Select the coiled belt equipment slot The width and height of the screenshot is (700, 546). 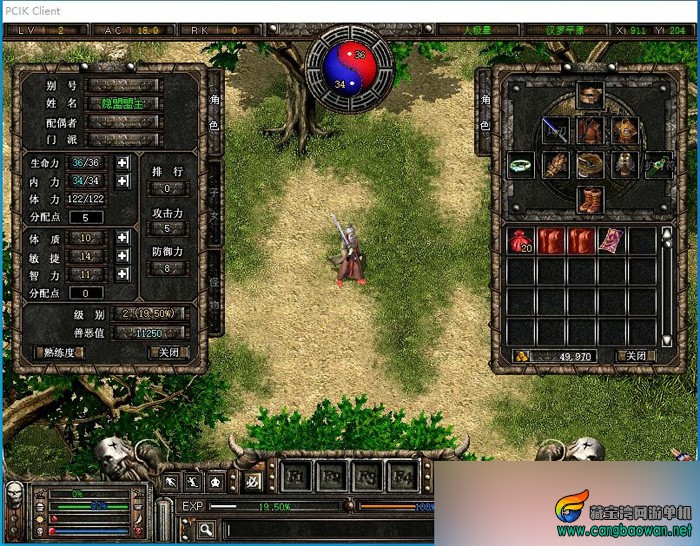coord(590,165)
